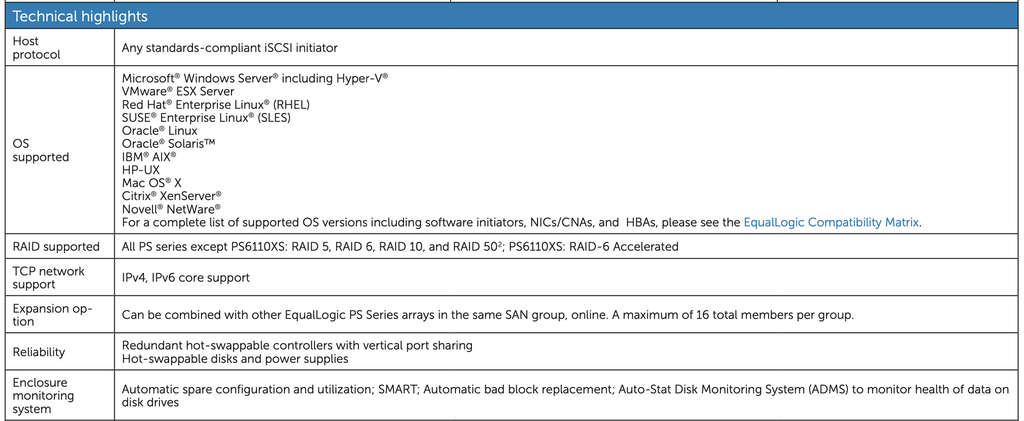The width and height of the screenshot is (1024, 421).
Task: Click 'Any standards-compliant iSCSI initiator' text
Action: click(x=230, y=48)
